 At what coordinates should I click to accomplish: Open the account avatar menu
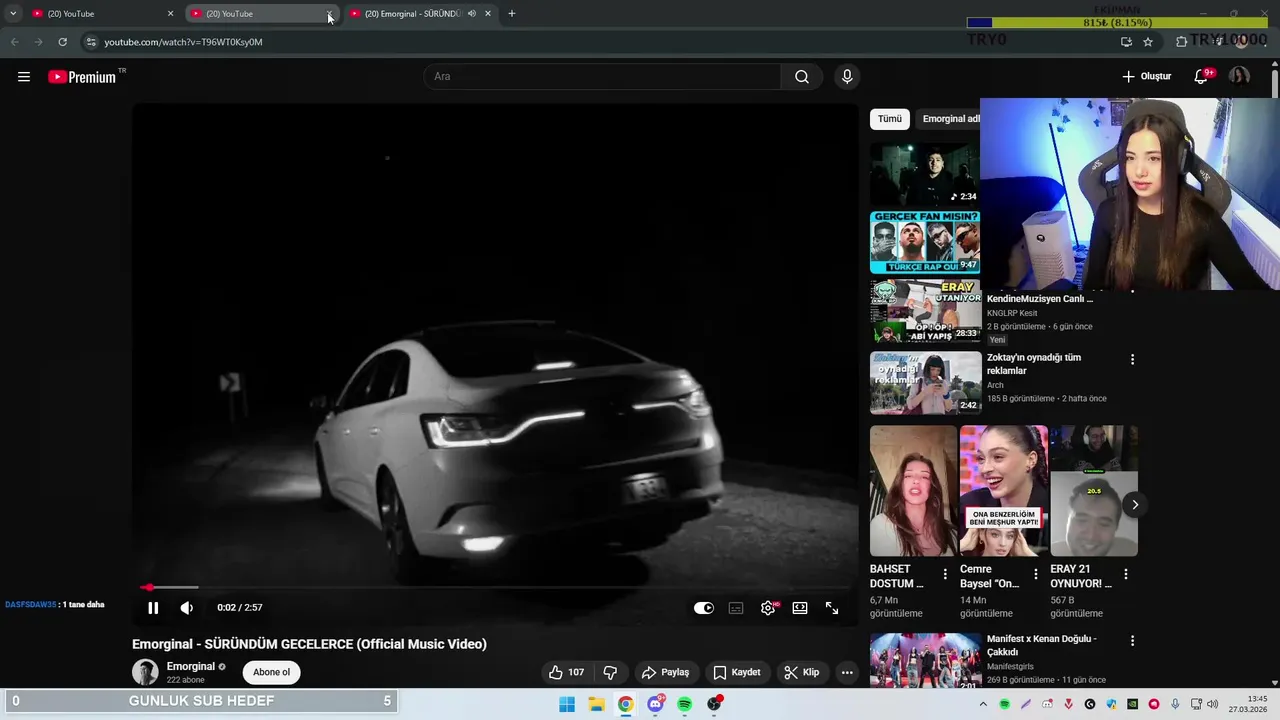1239,77
